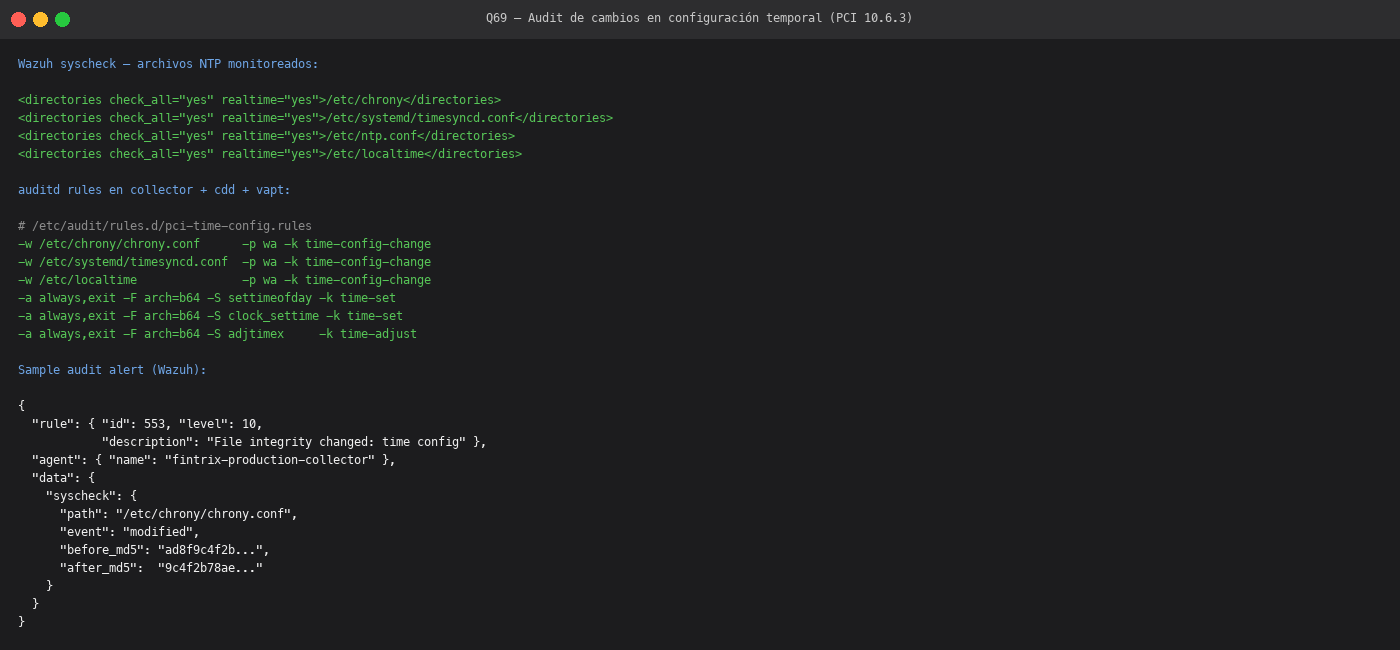The image size is (1400, 650).
Task: Click the "event": "modified" JSON line
Action: tap(130, 532)
